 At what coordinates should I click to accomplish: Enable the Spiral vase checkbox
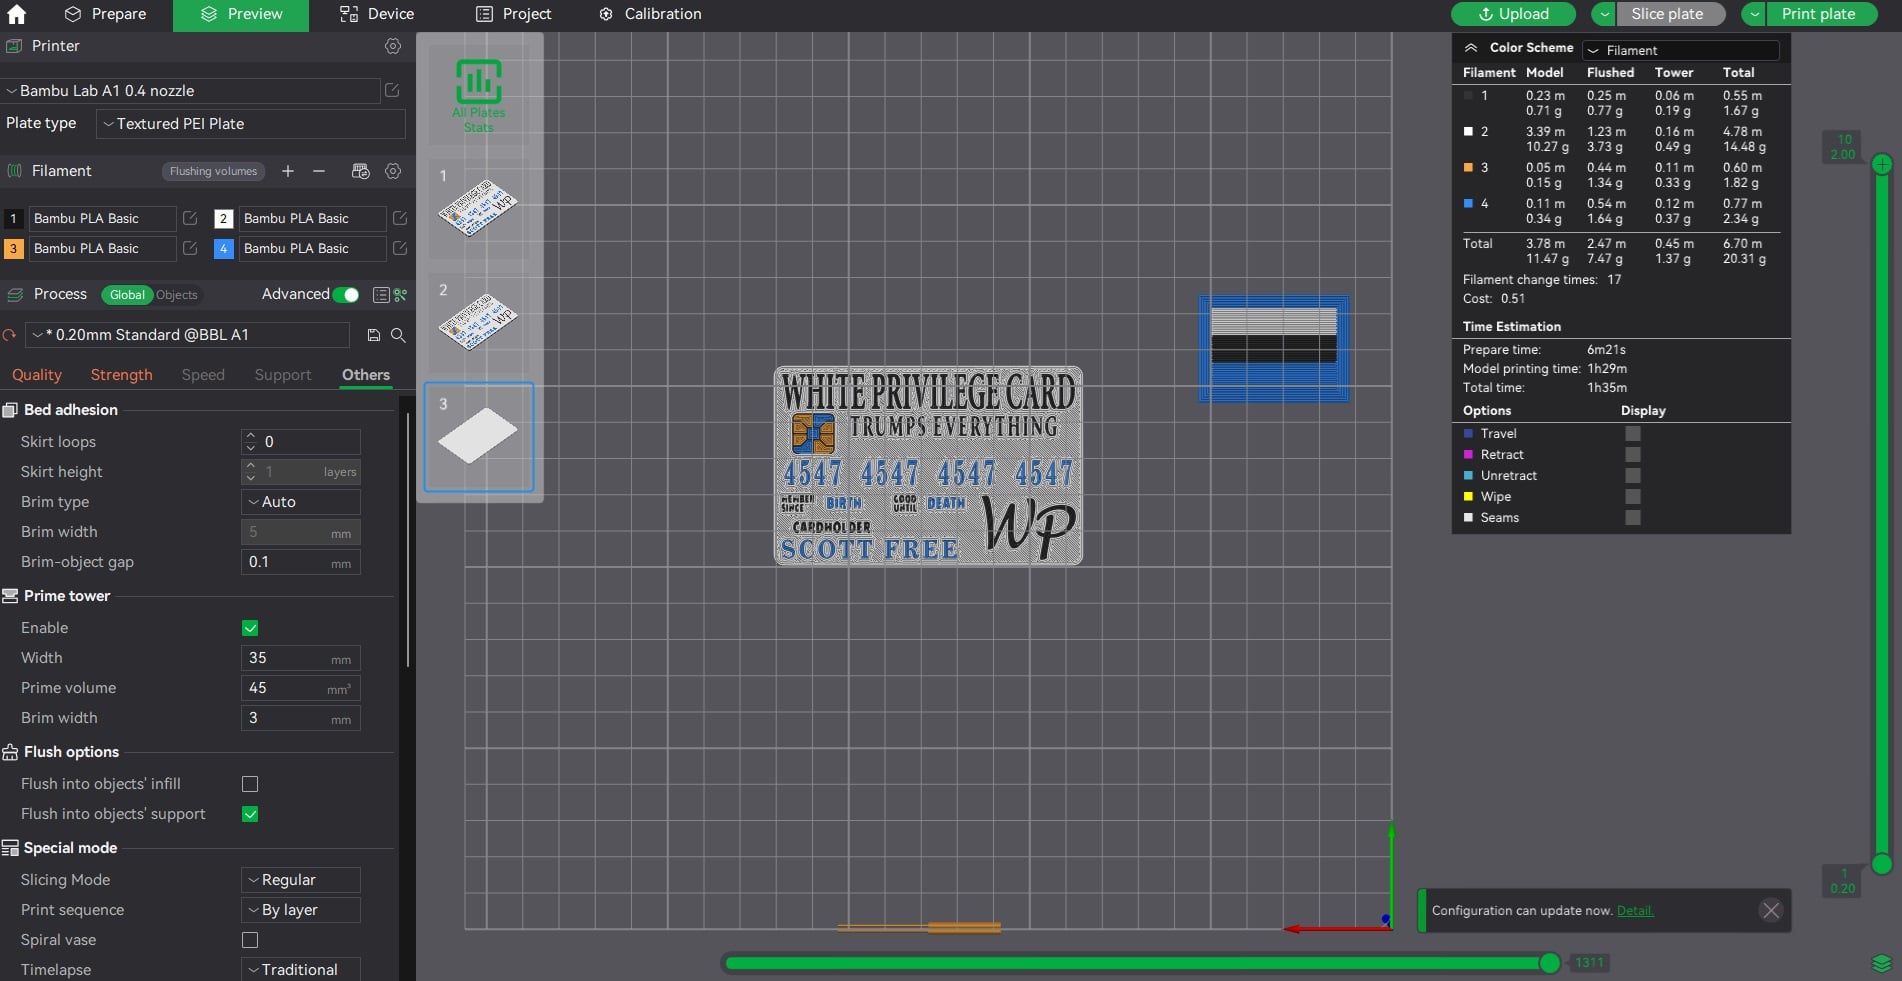250,940
